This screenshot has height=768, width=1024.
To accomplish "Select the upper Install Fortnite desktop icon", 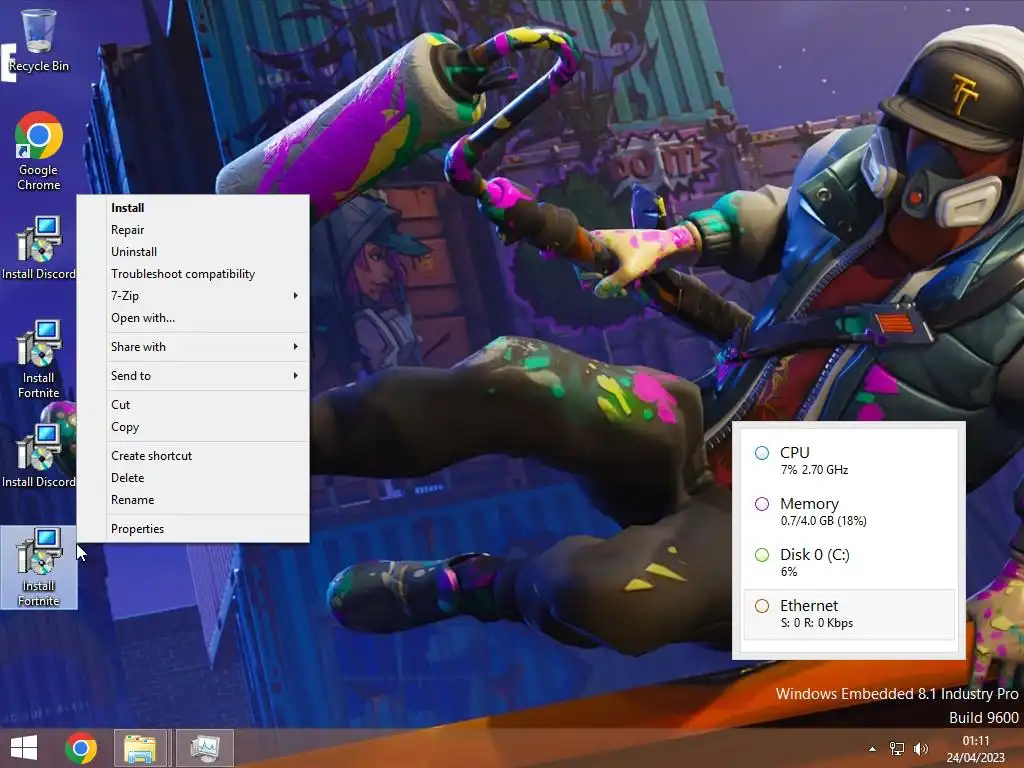I will point(39,359).
